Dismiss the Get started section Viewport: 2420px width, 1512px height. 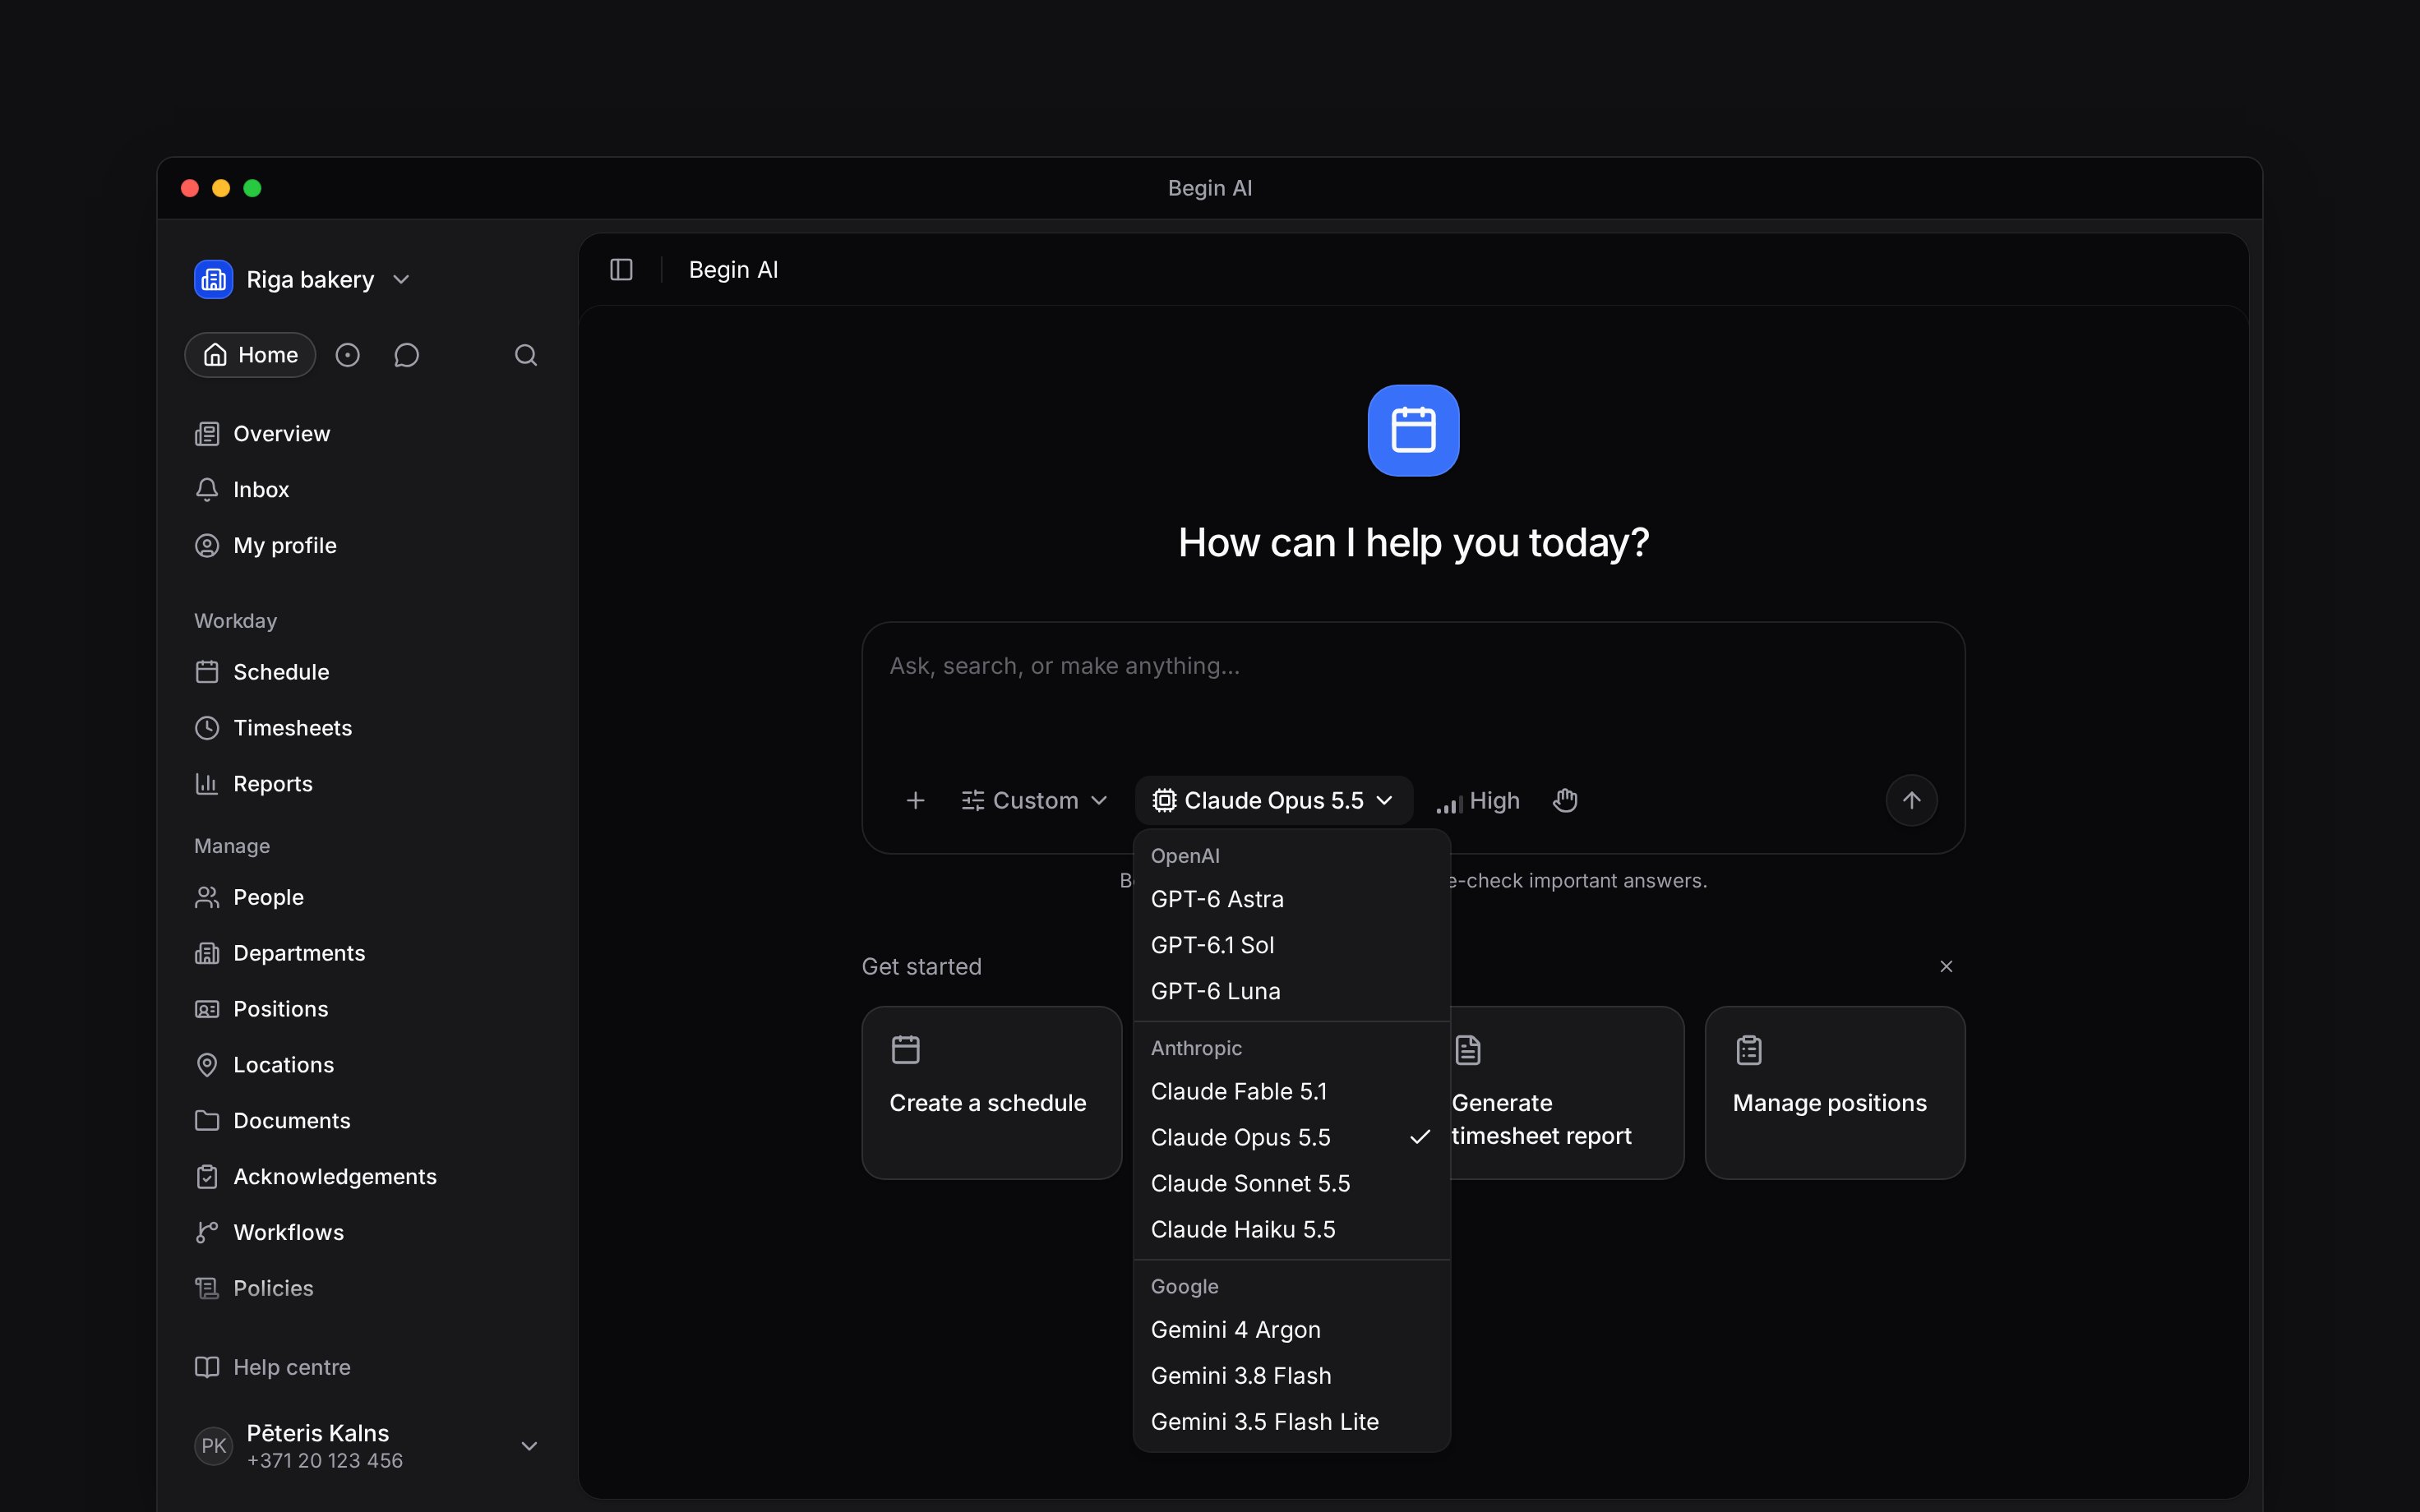(1946, 966)
